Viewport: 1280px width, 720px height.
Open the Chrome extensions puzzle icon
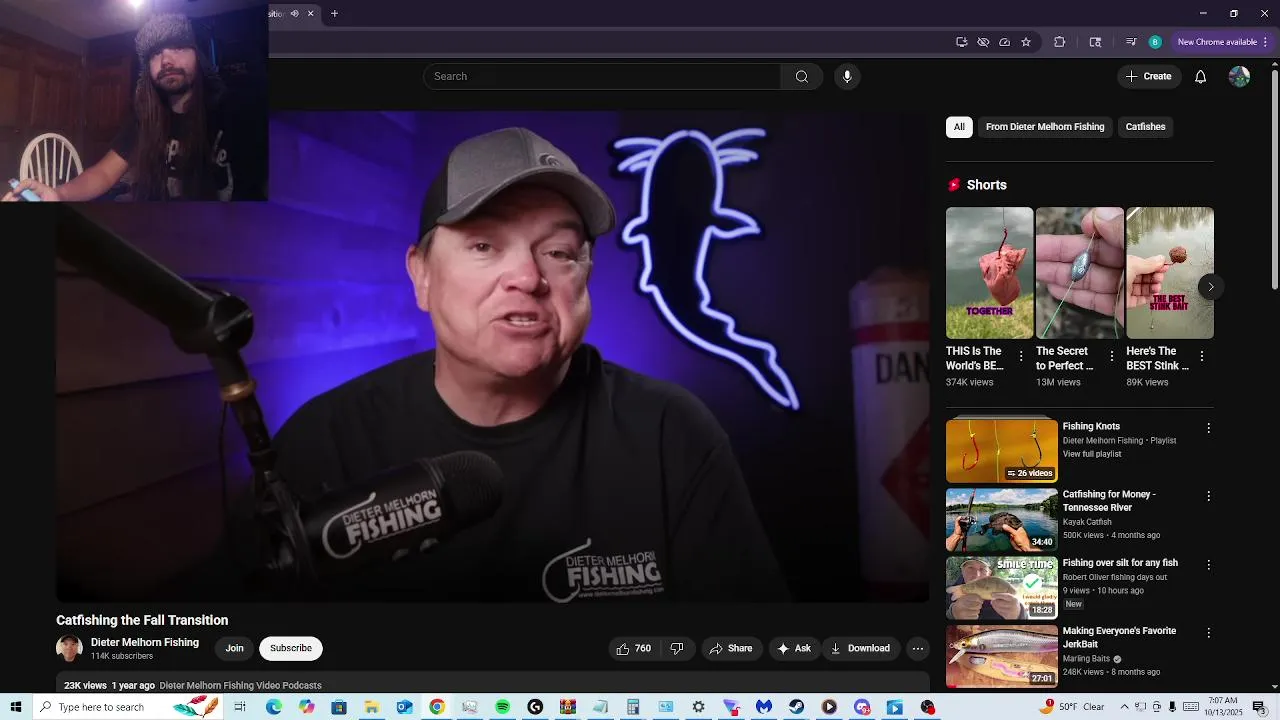(1060, 42)
